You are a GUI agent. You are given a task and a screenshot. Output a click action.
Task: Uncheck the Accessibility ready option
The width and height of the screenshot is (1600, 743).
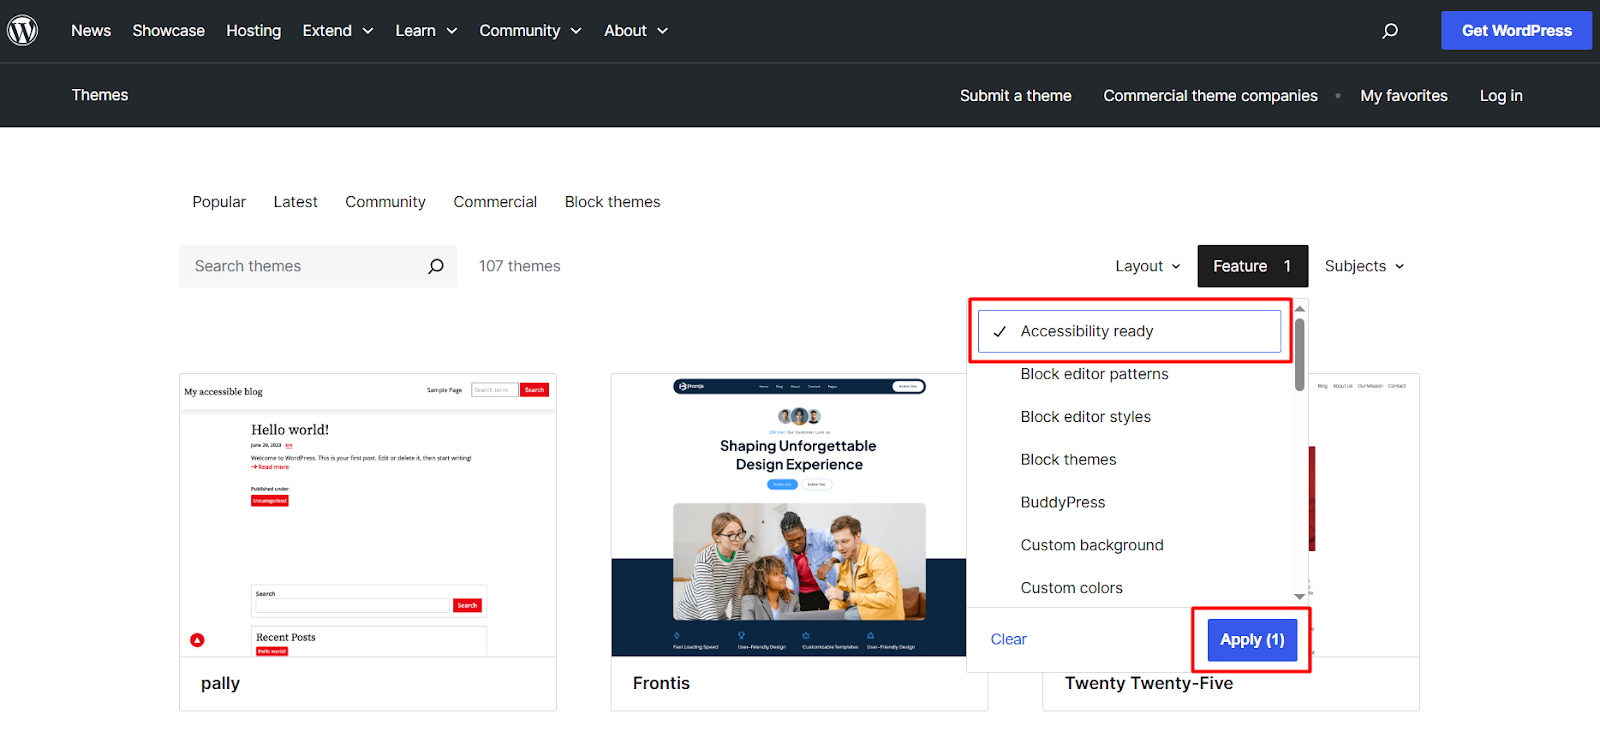pyautogui.click(x=1129, y=331)
